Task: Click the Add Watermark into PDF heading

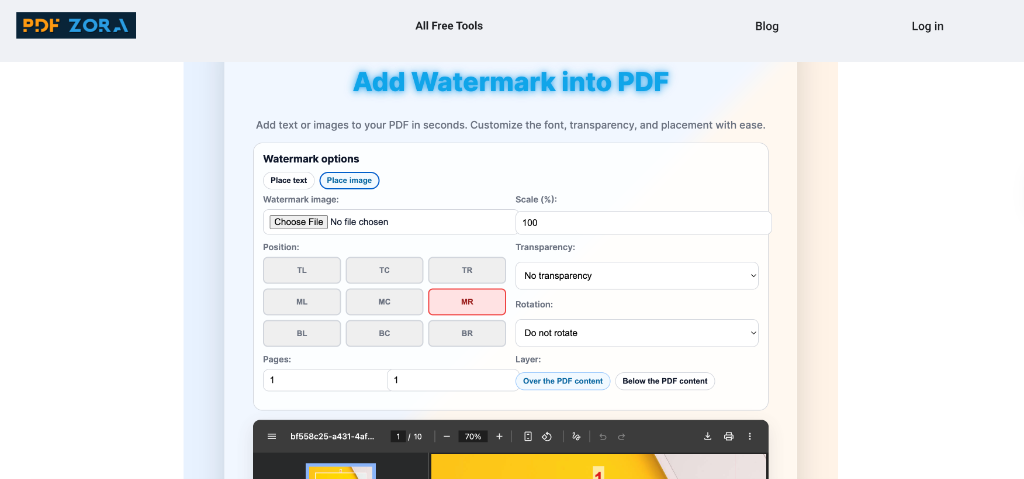Action: (511, 82)
